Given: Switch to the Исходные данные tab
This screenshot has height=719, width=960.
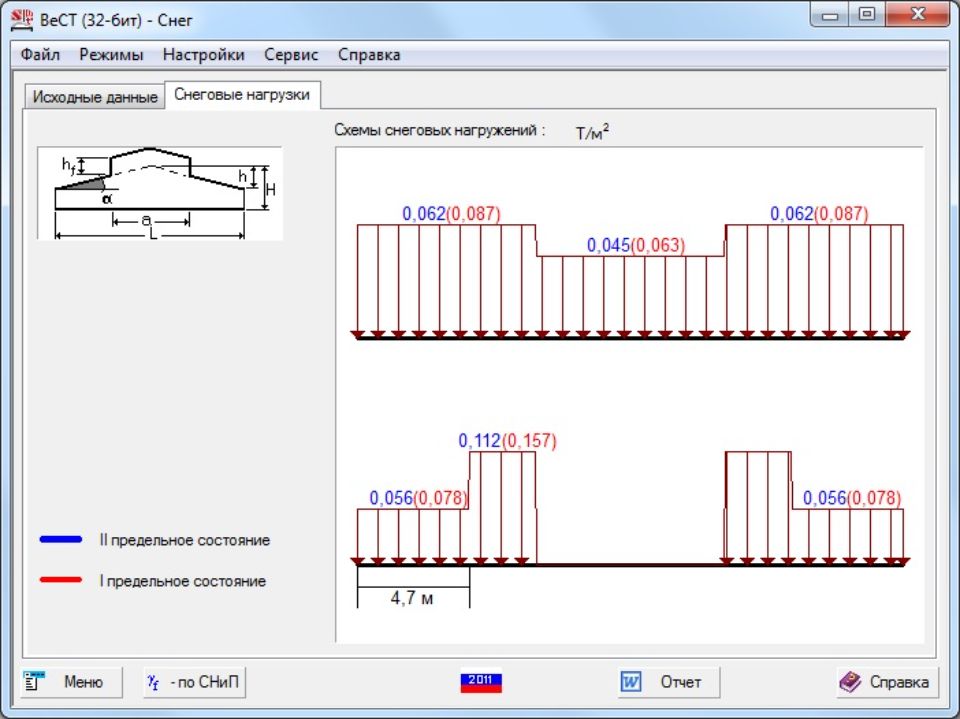Looking at the screenshot, I should click(x=95, y=97).
